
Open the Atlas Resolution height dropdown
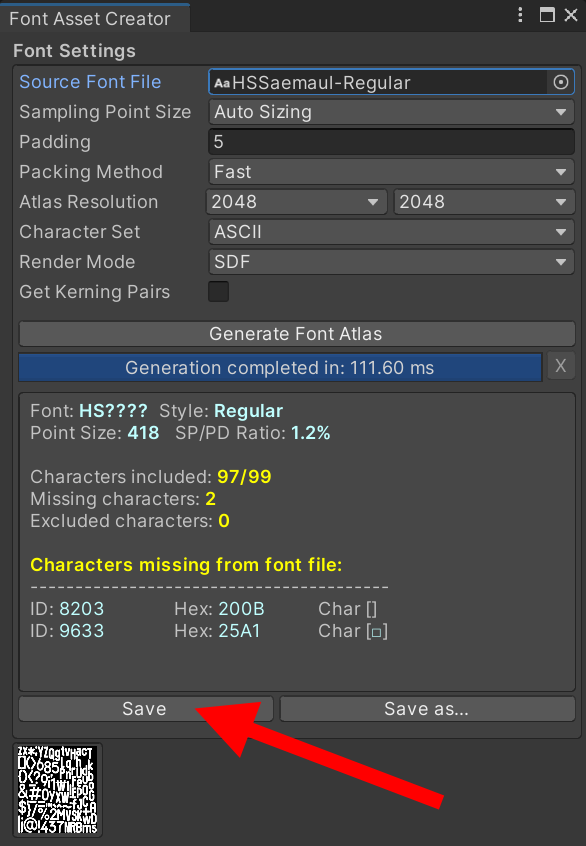[x=484, y=202]
